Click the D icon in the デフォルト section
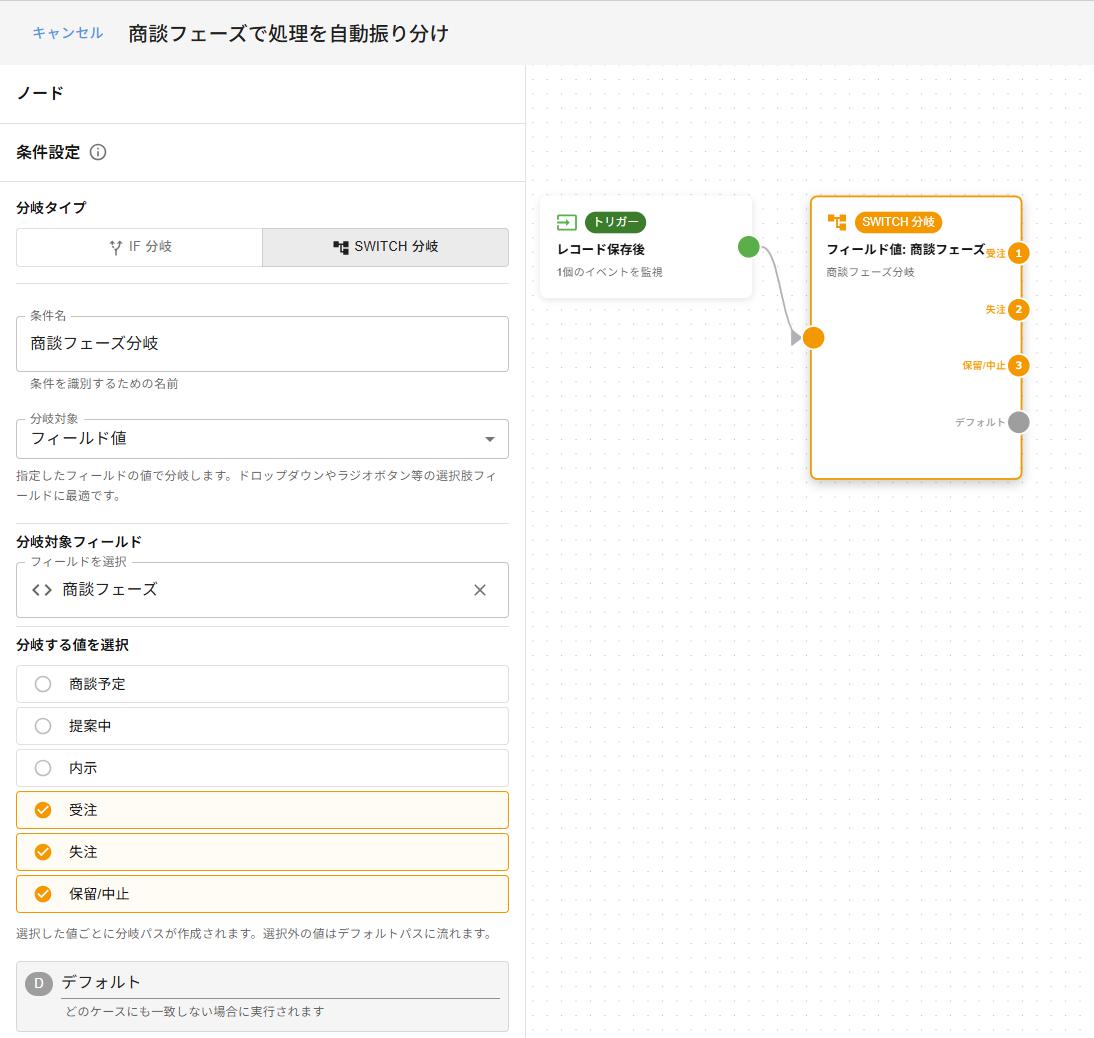1094x1038 pixels. (38, 982)
